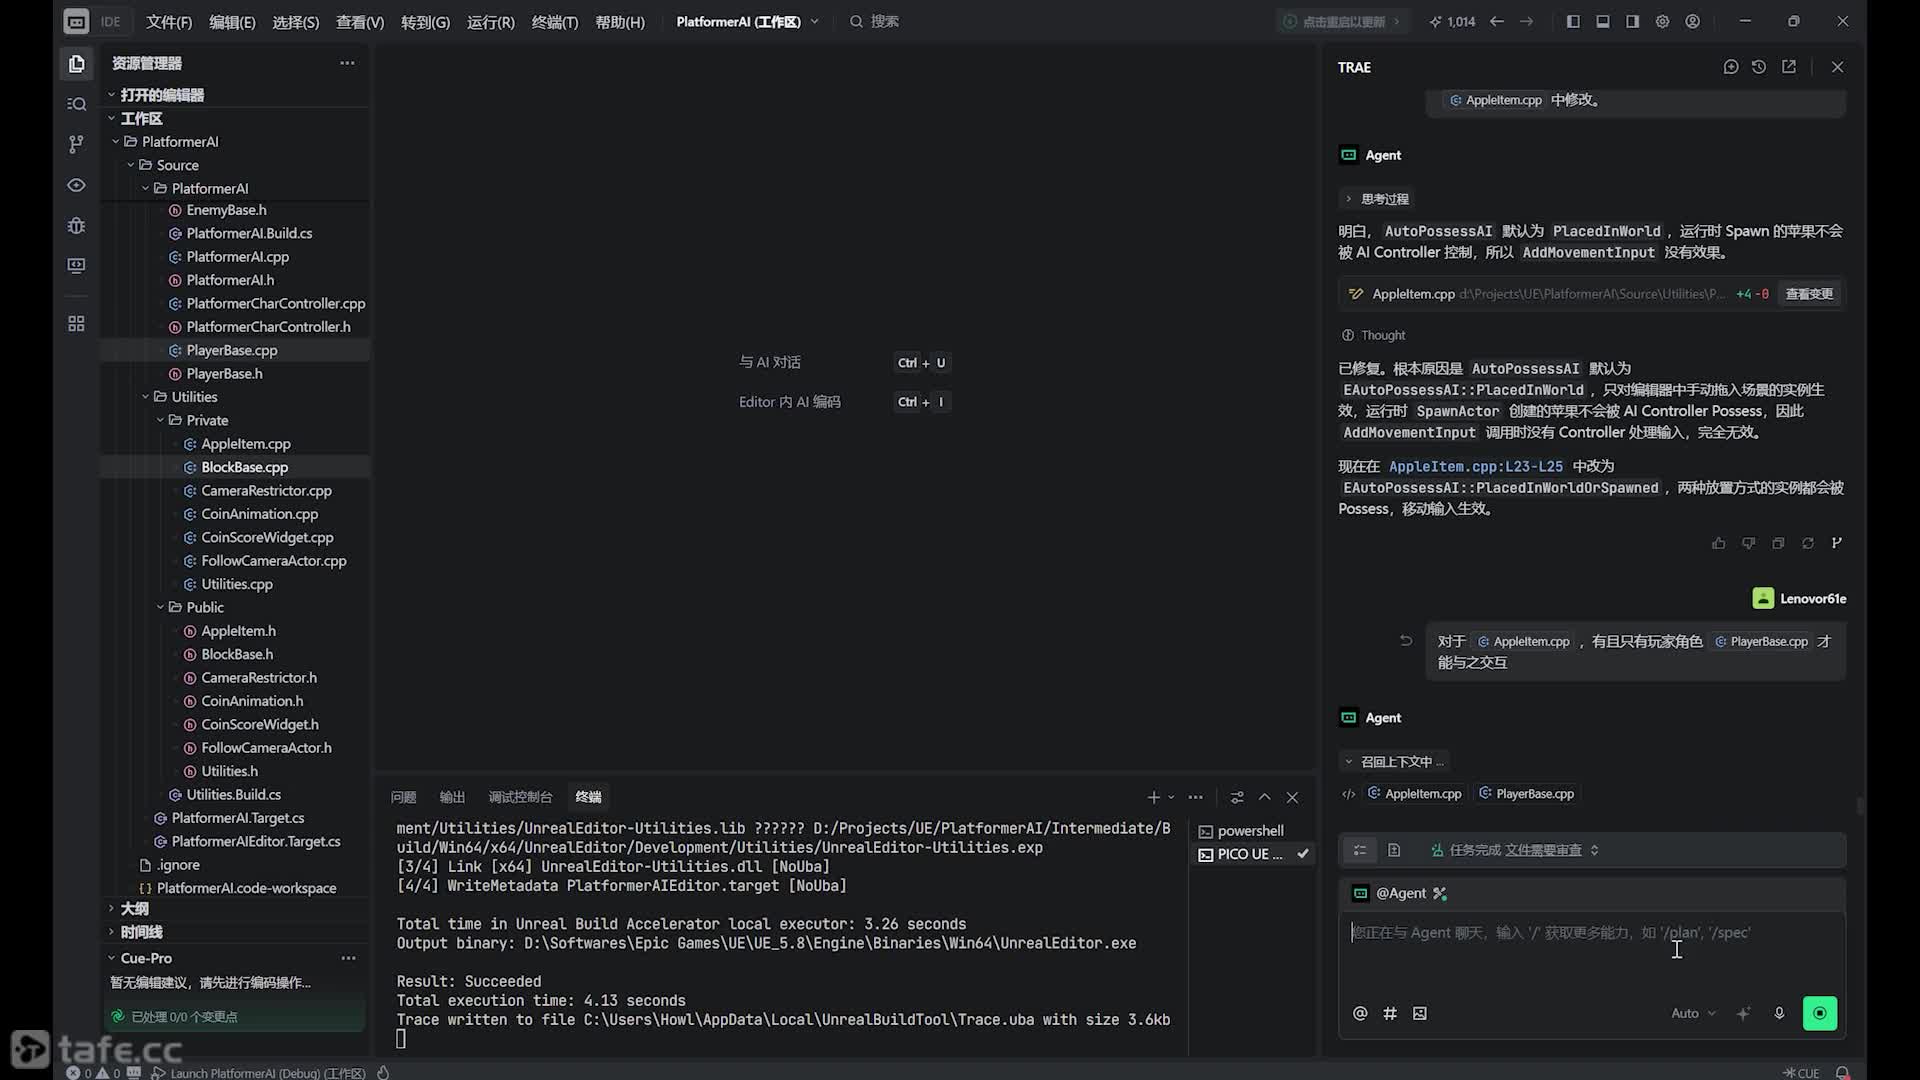Expand the 思考过程 section
Screen dimensions: 1920x1080
click(x=1376, y=199)
